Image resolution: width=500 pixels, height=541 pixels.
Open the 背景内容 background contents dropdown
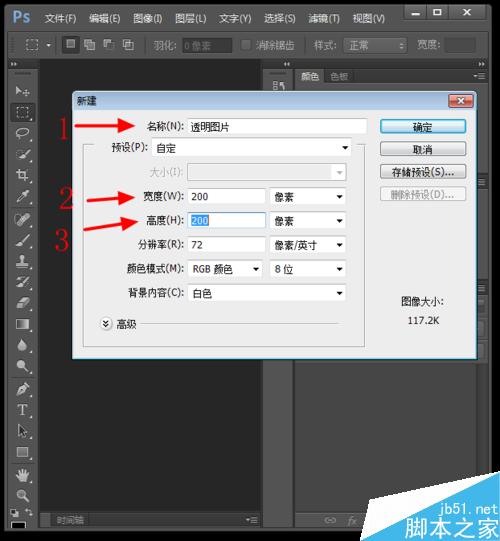pos(267,293)
